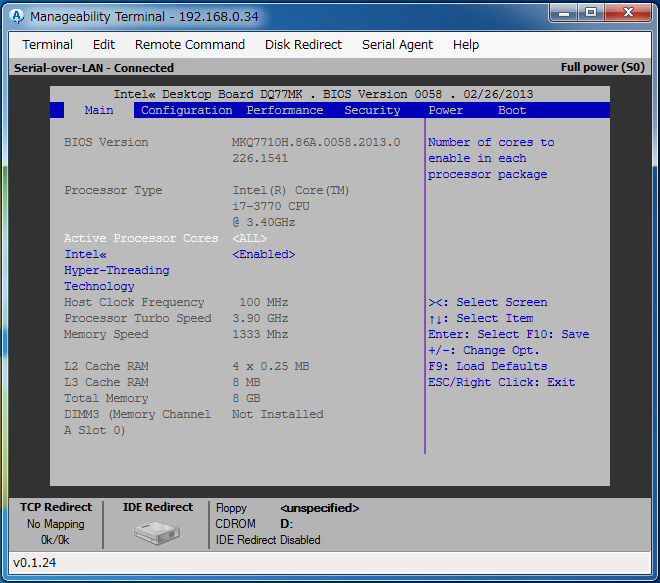
Task: Open the Boot BIOS tab
Action: tap(512, 110)
